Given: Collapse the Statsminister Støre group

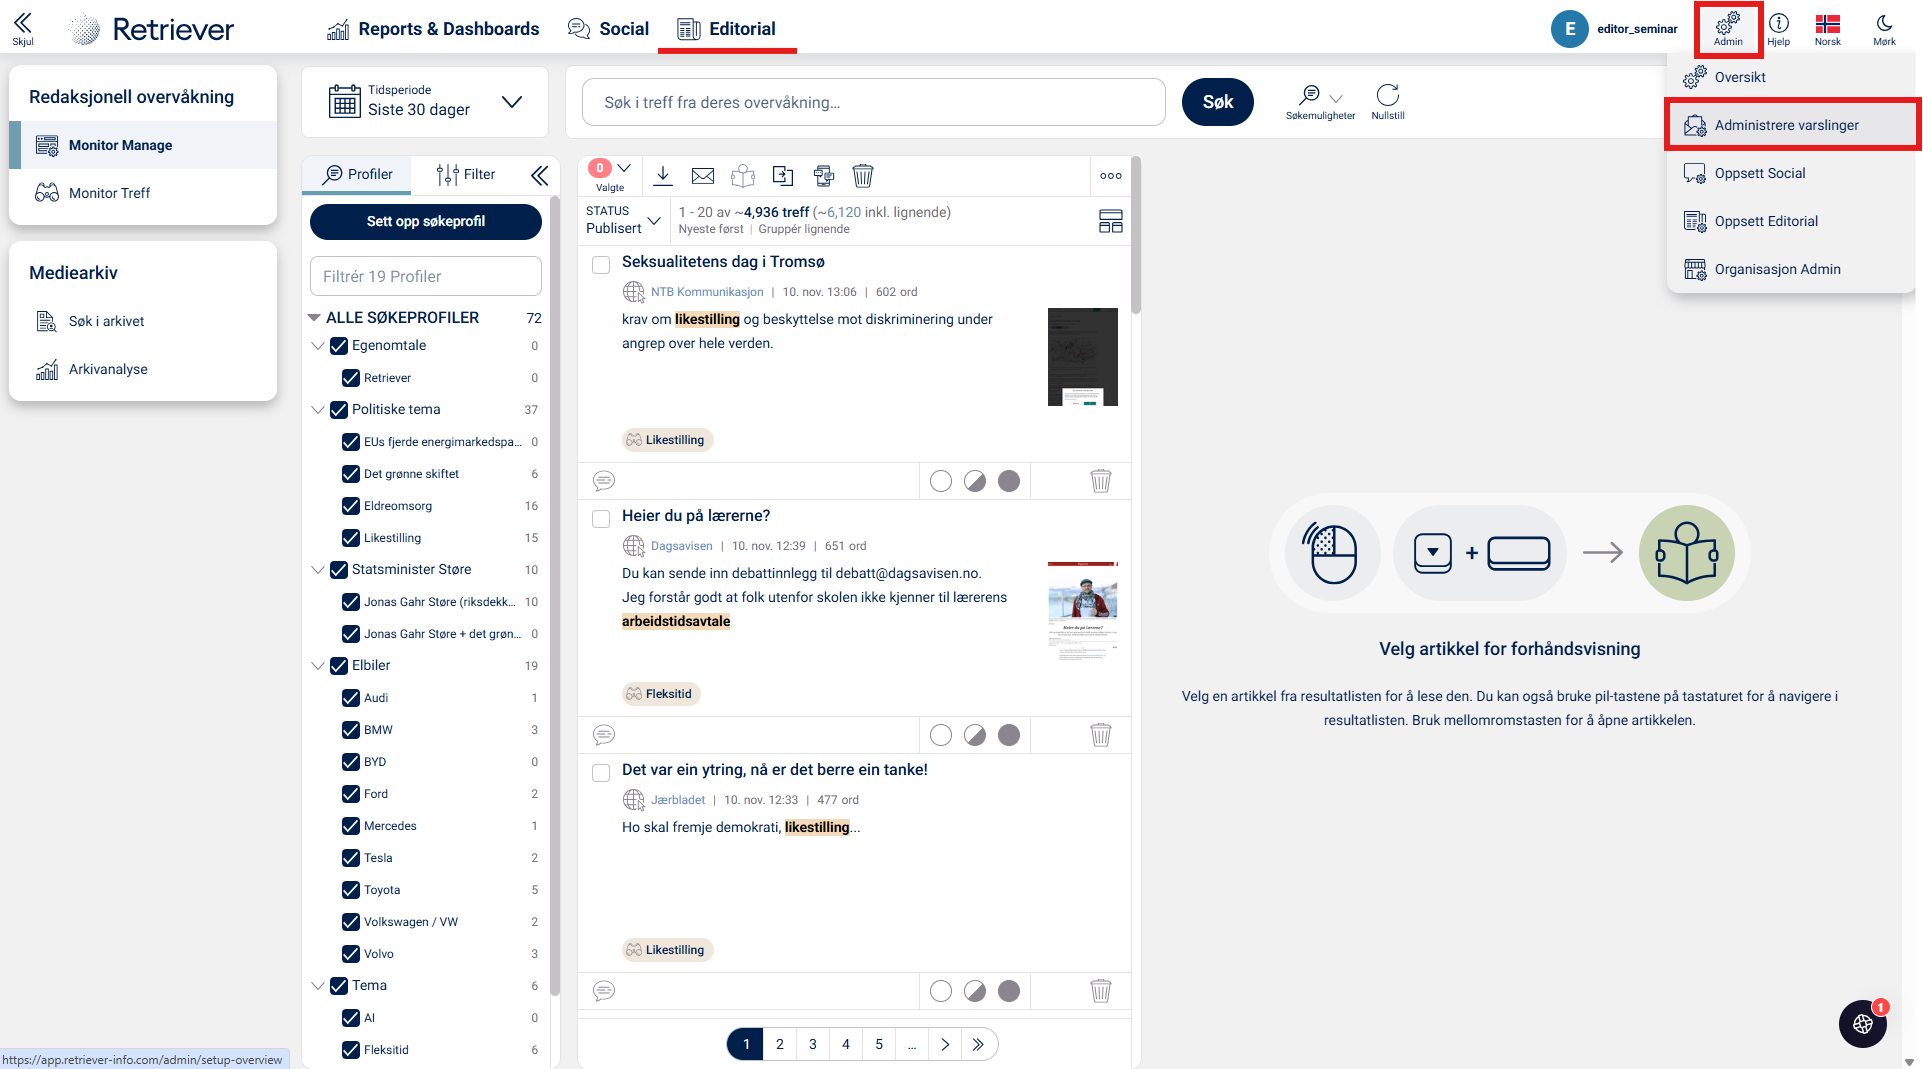Looking at the screenshot, I should click(318, 570).
